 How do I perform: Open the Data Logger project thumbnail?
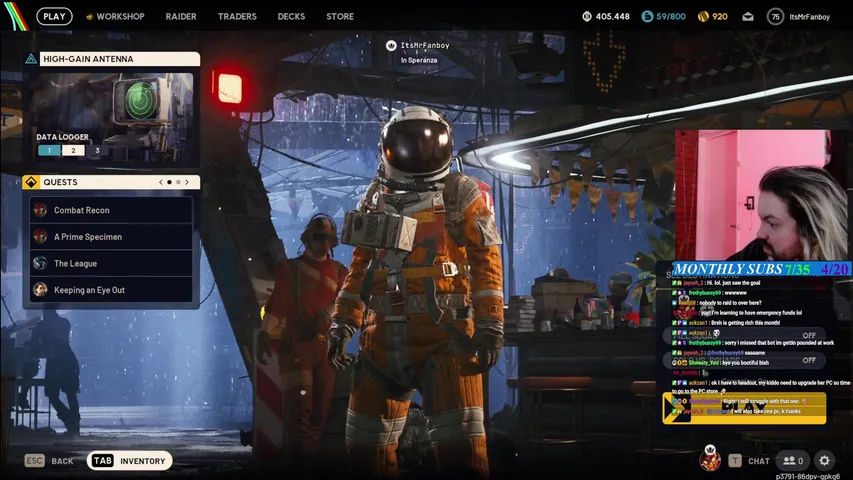tap(112, 117)
